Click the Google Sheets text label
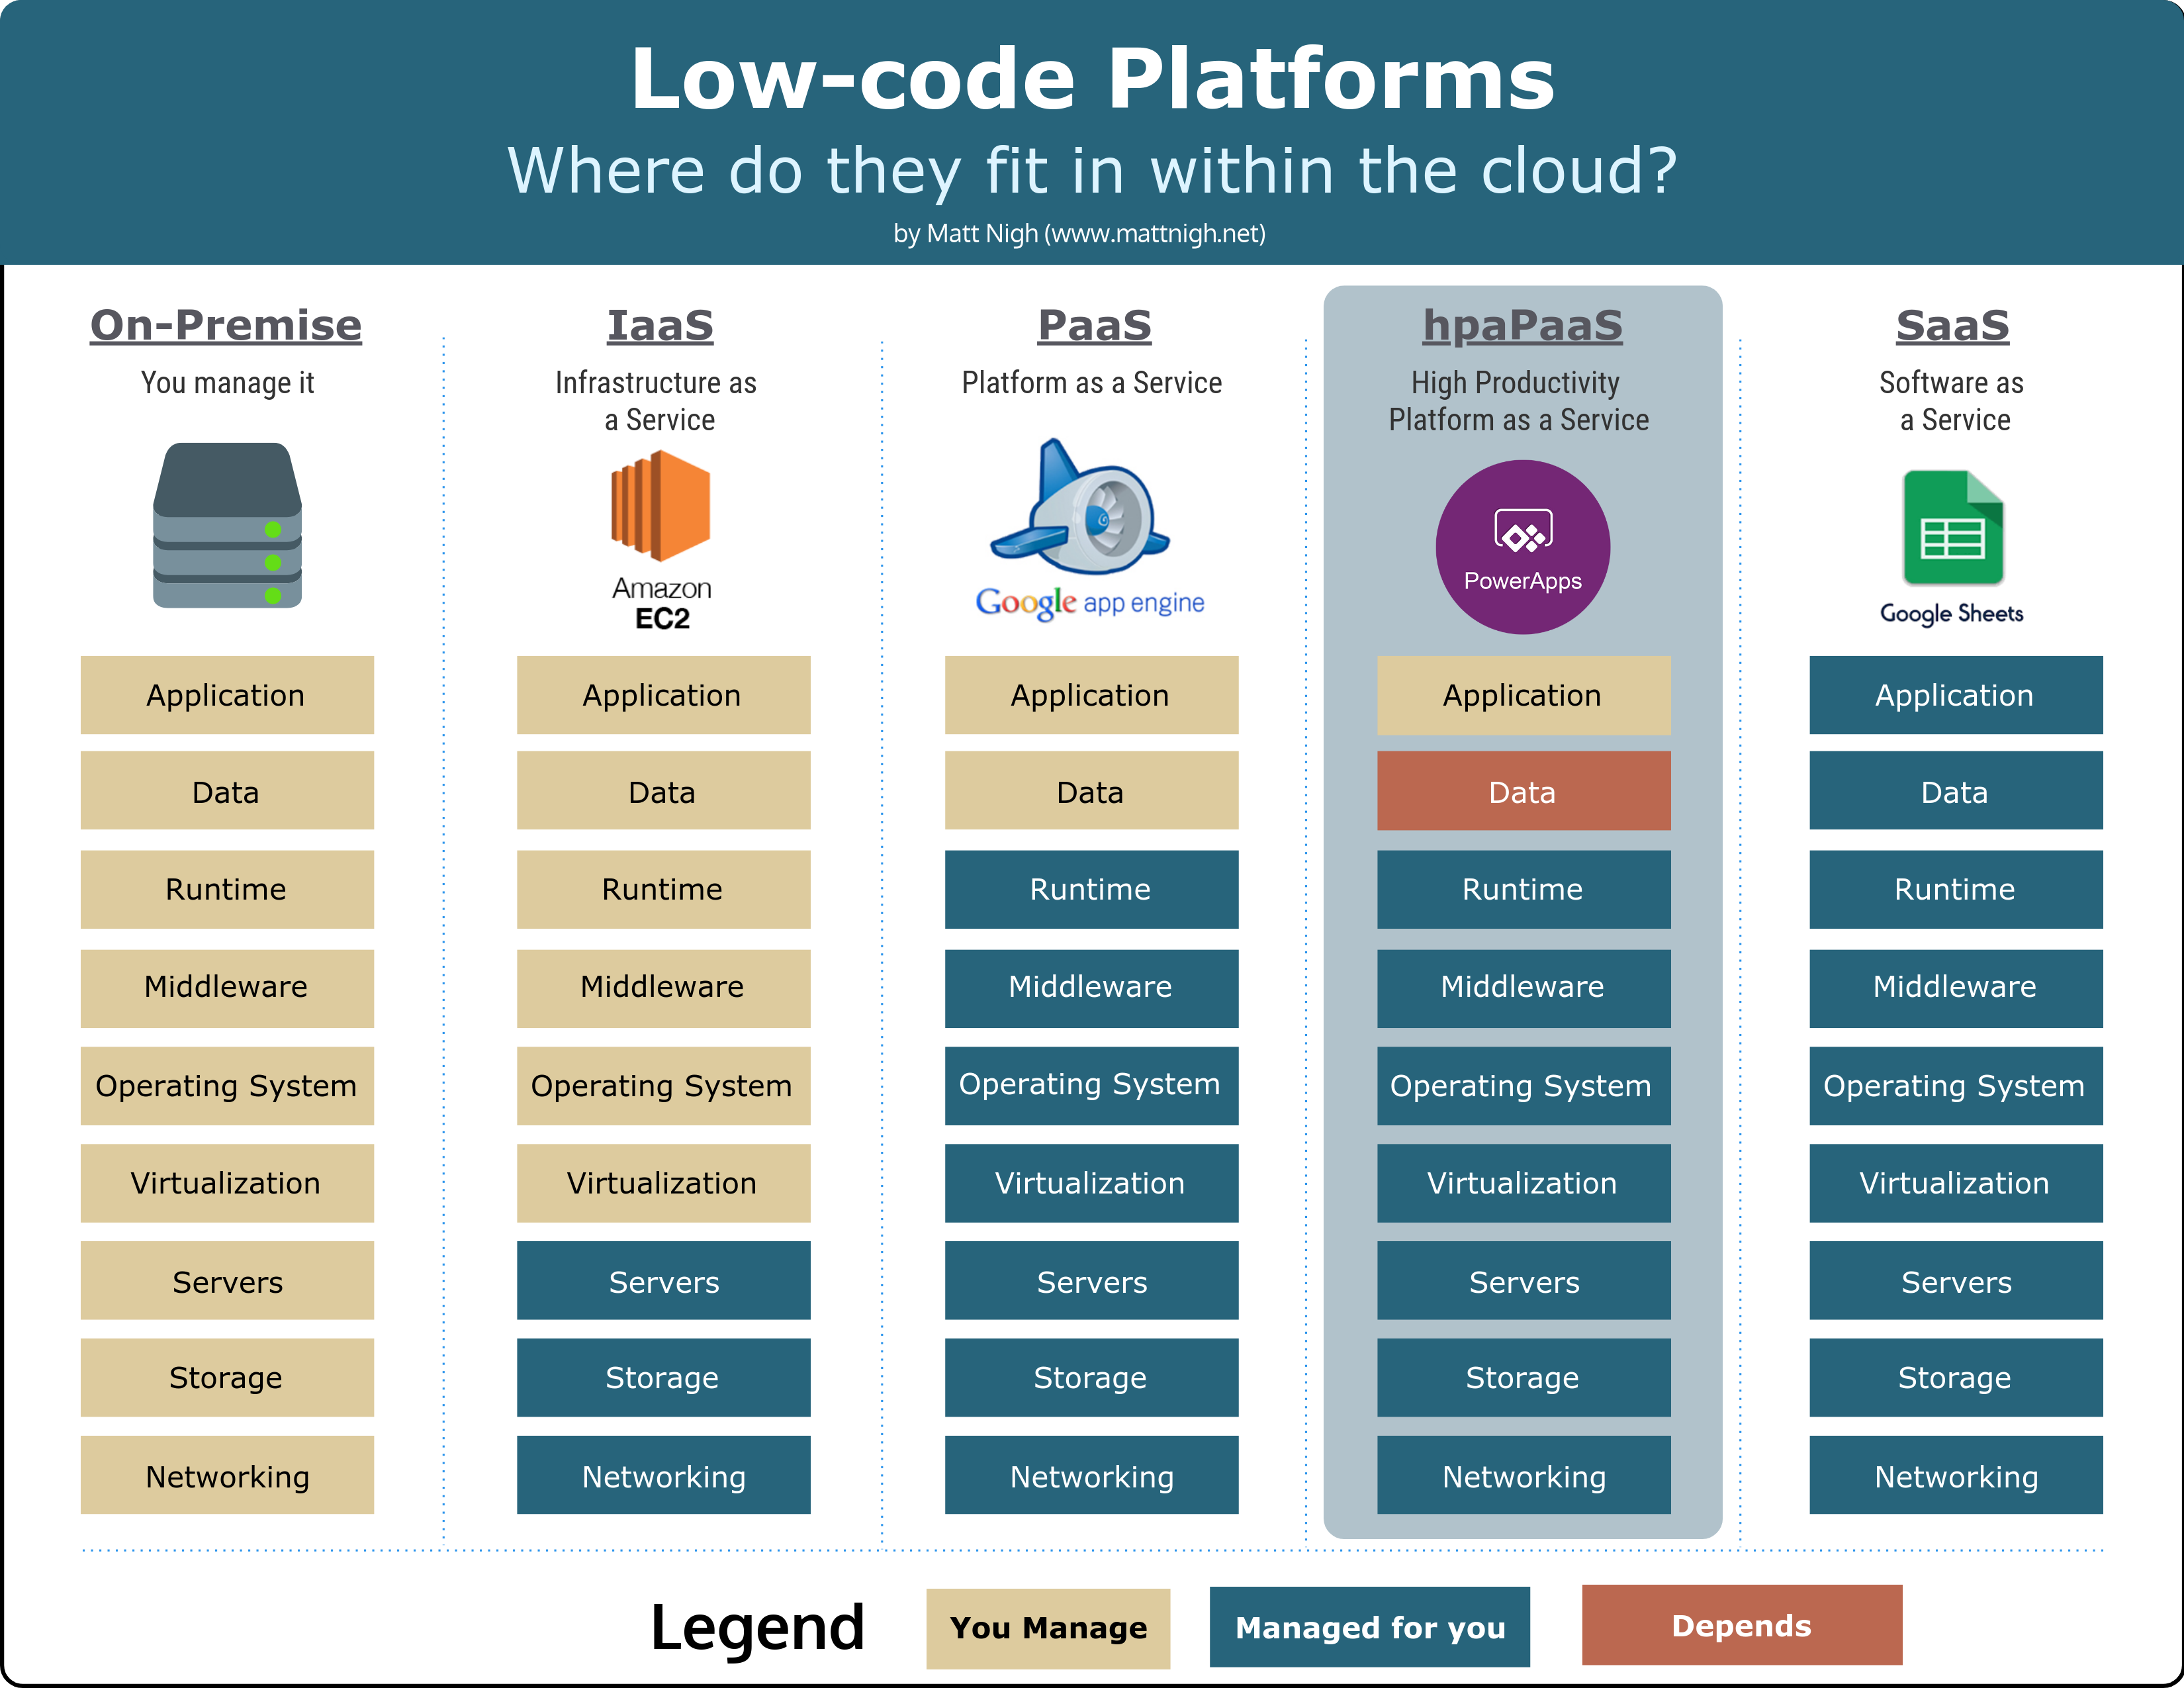Image resolution: width=2184 pixels, height=1688 pixels. coord(1951,613)
